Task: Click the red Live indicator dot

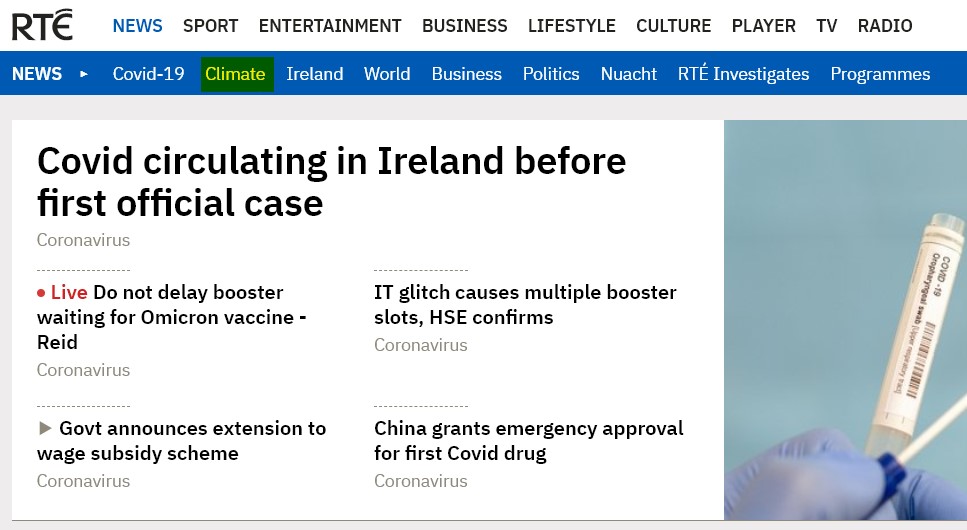Action: pyautogui.click(x=42, y=293)
